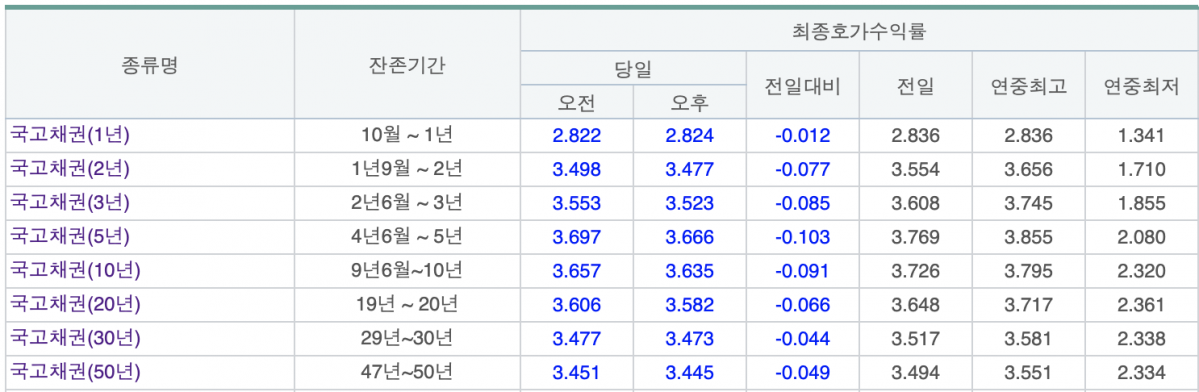
Task: Select the 2년6월 ~ 3년 maturity cell
Action: pyautogui.click(x=407, y=203)
